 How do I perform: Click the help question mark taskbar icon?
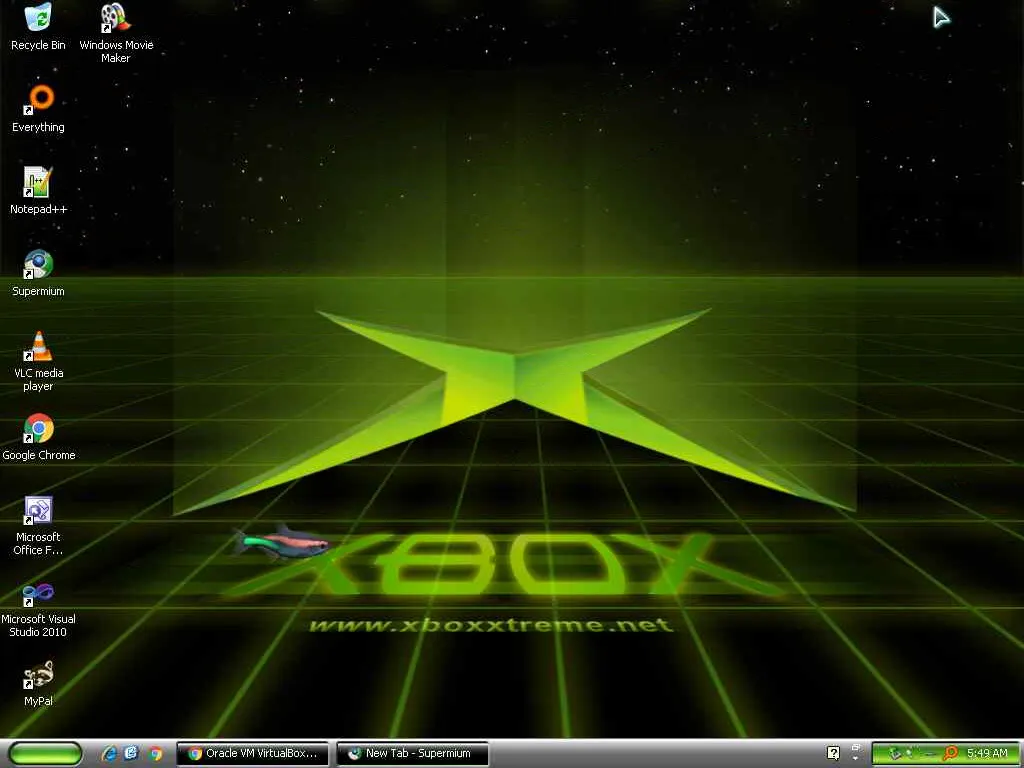(833, 753)
